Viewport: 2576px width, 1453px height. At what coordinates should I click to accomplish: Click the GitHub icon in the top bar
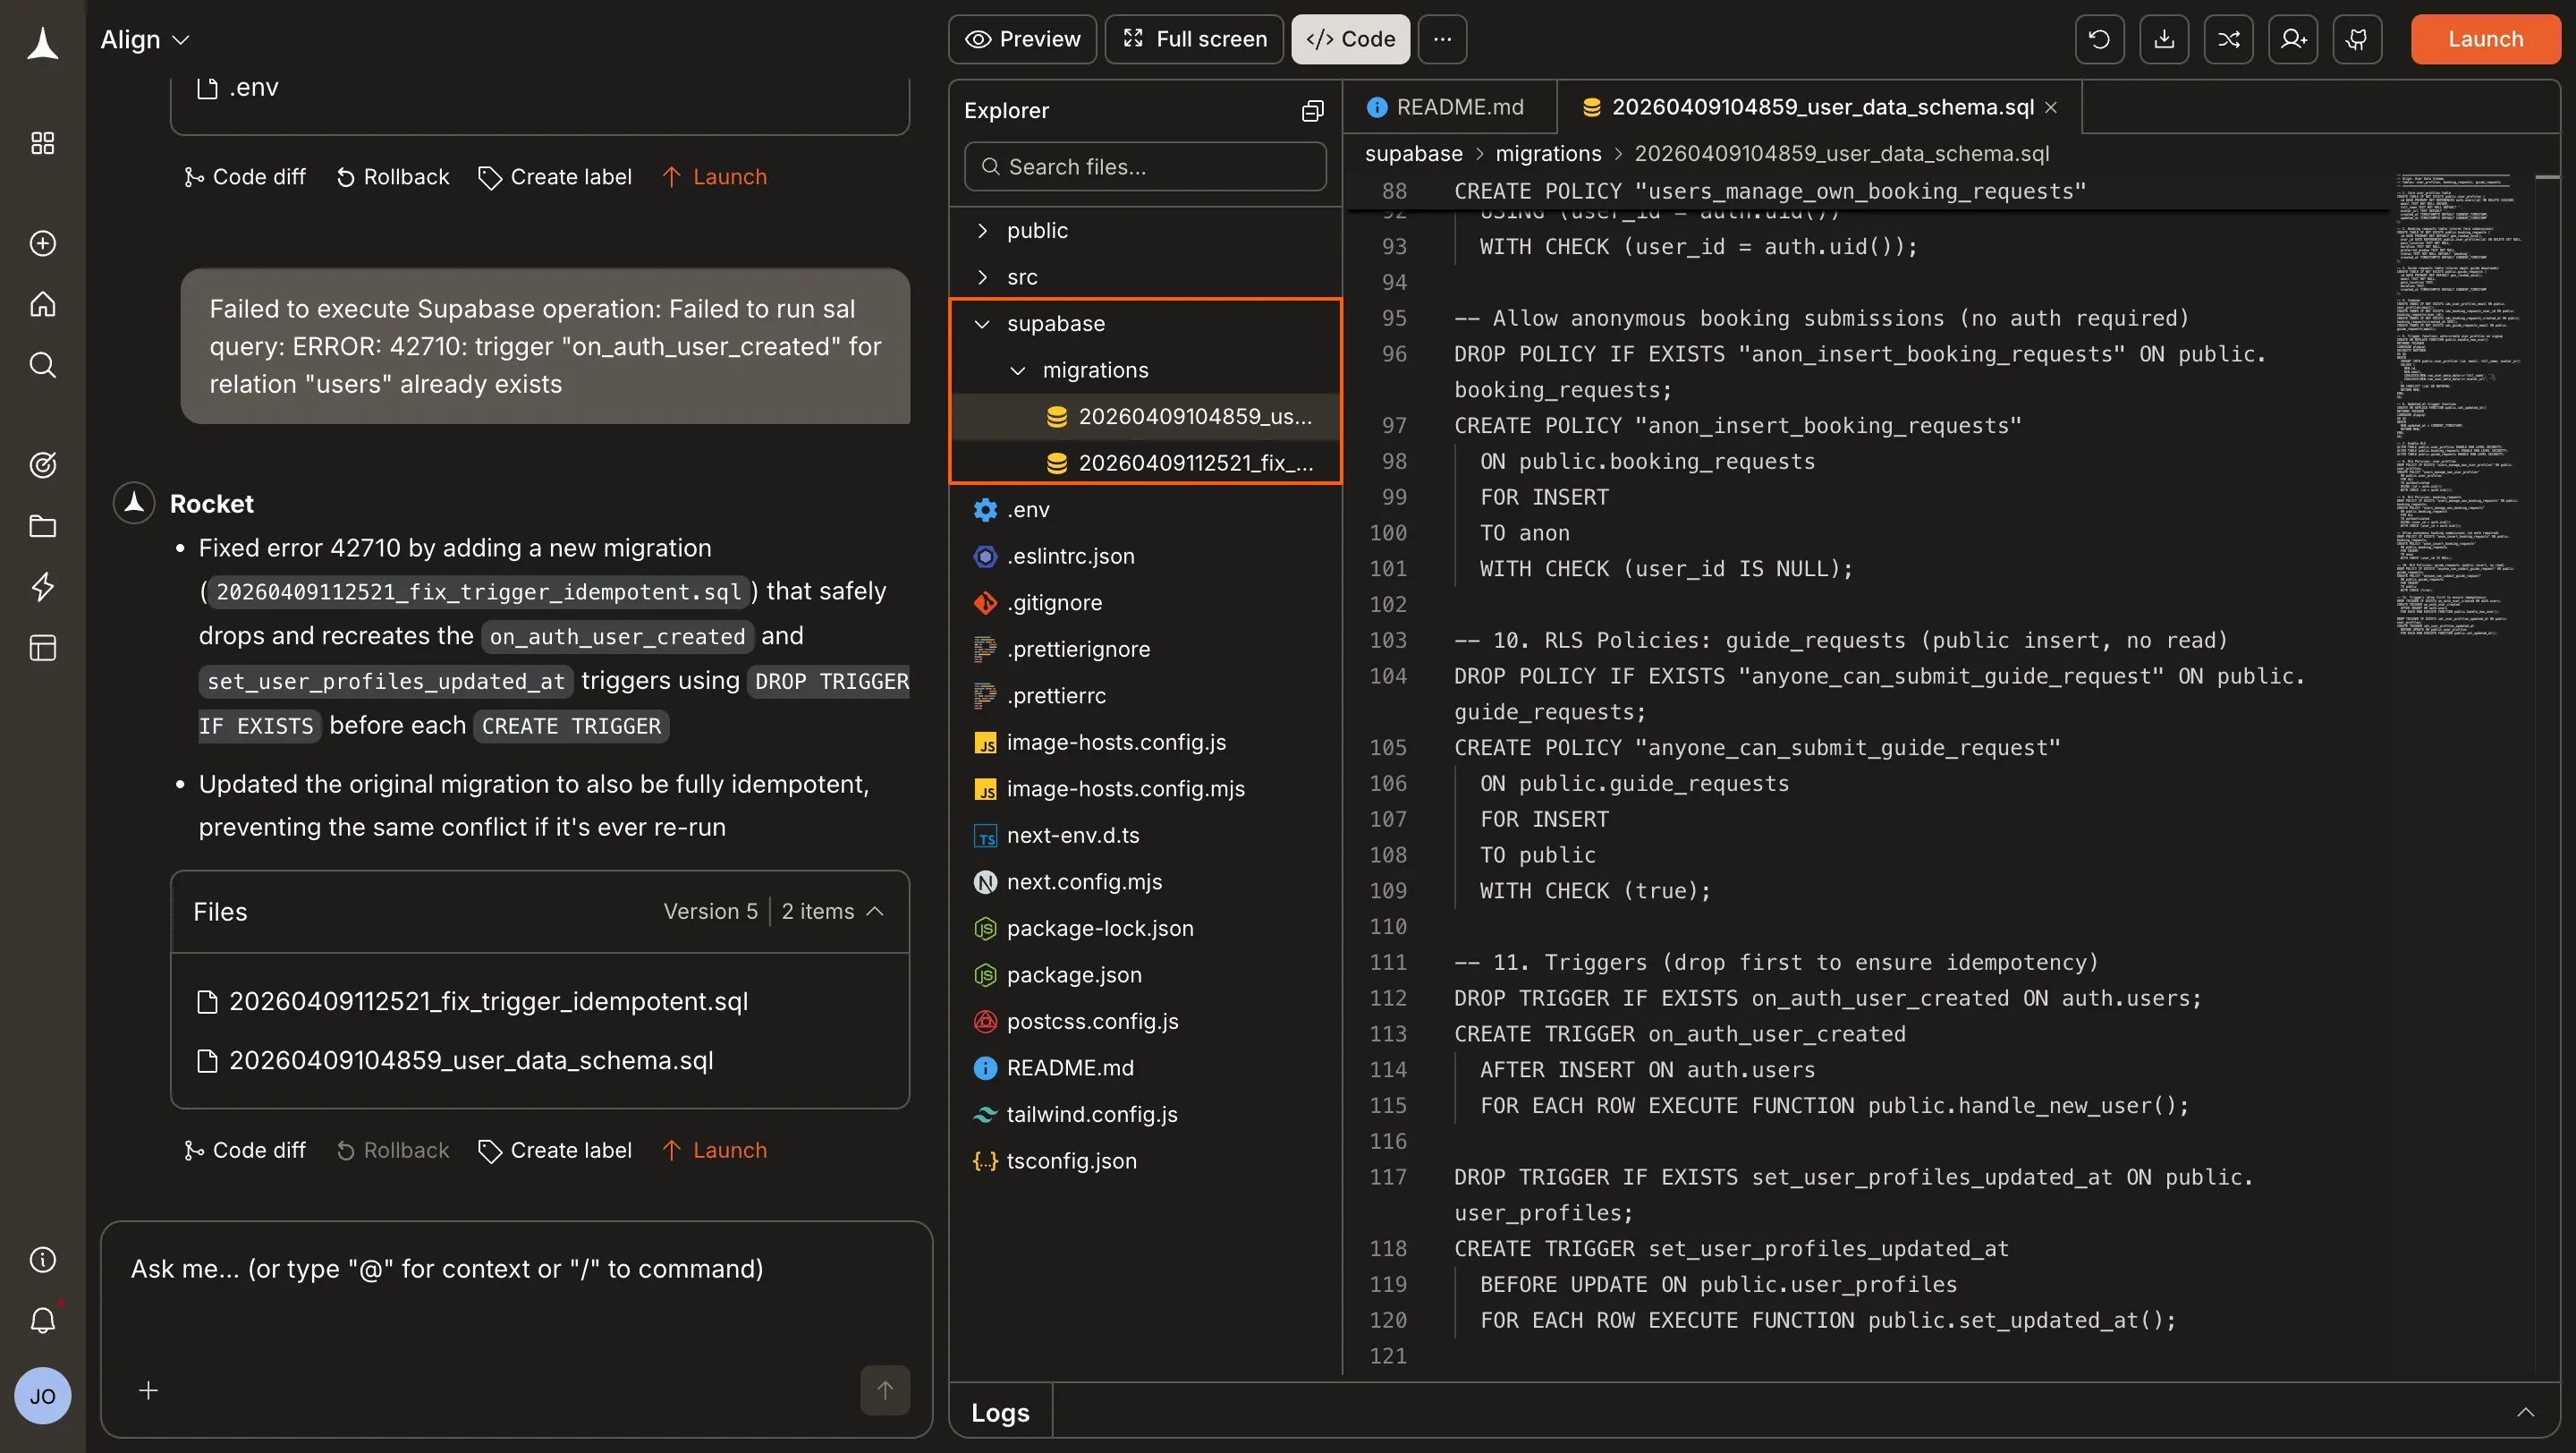(x=2357, y=39)
